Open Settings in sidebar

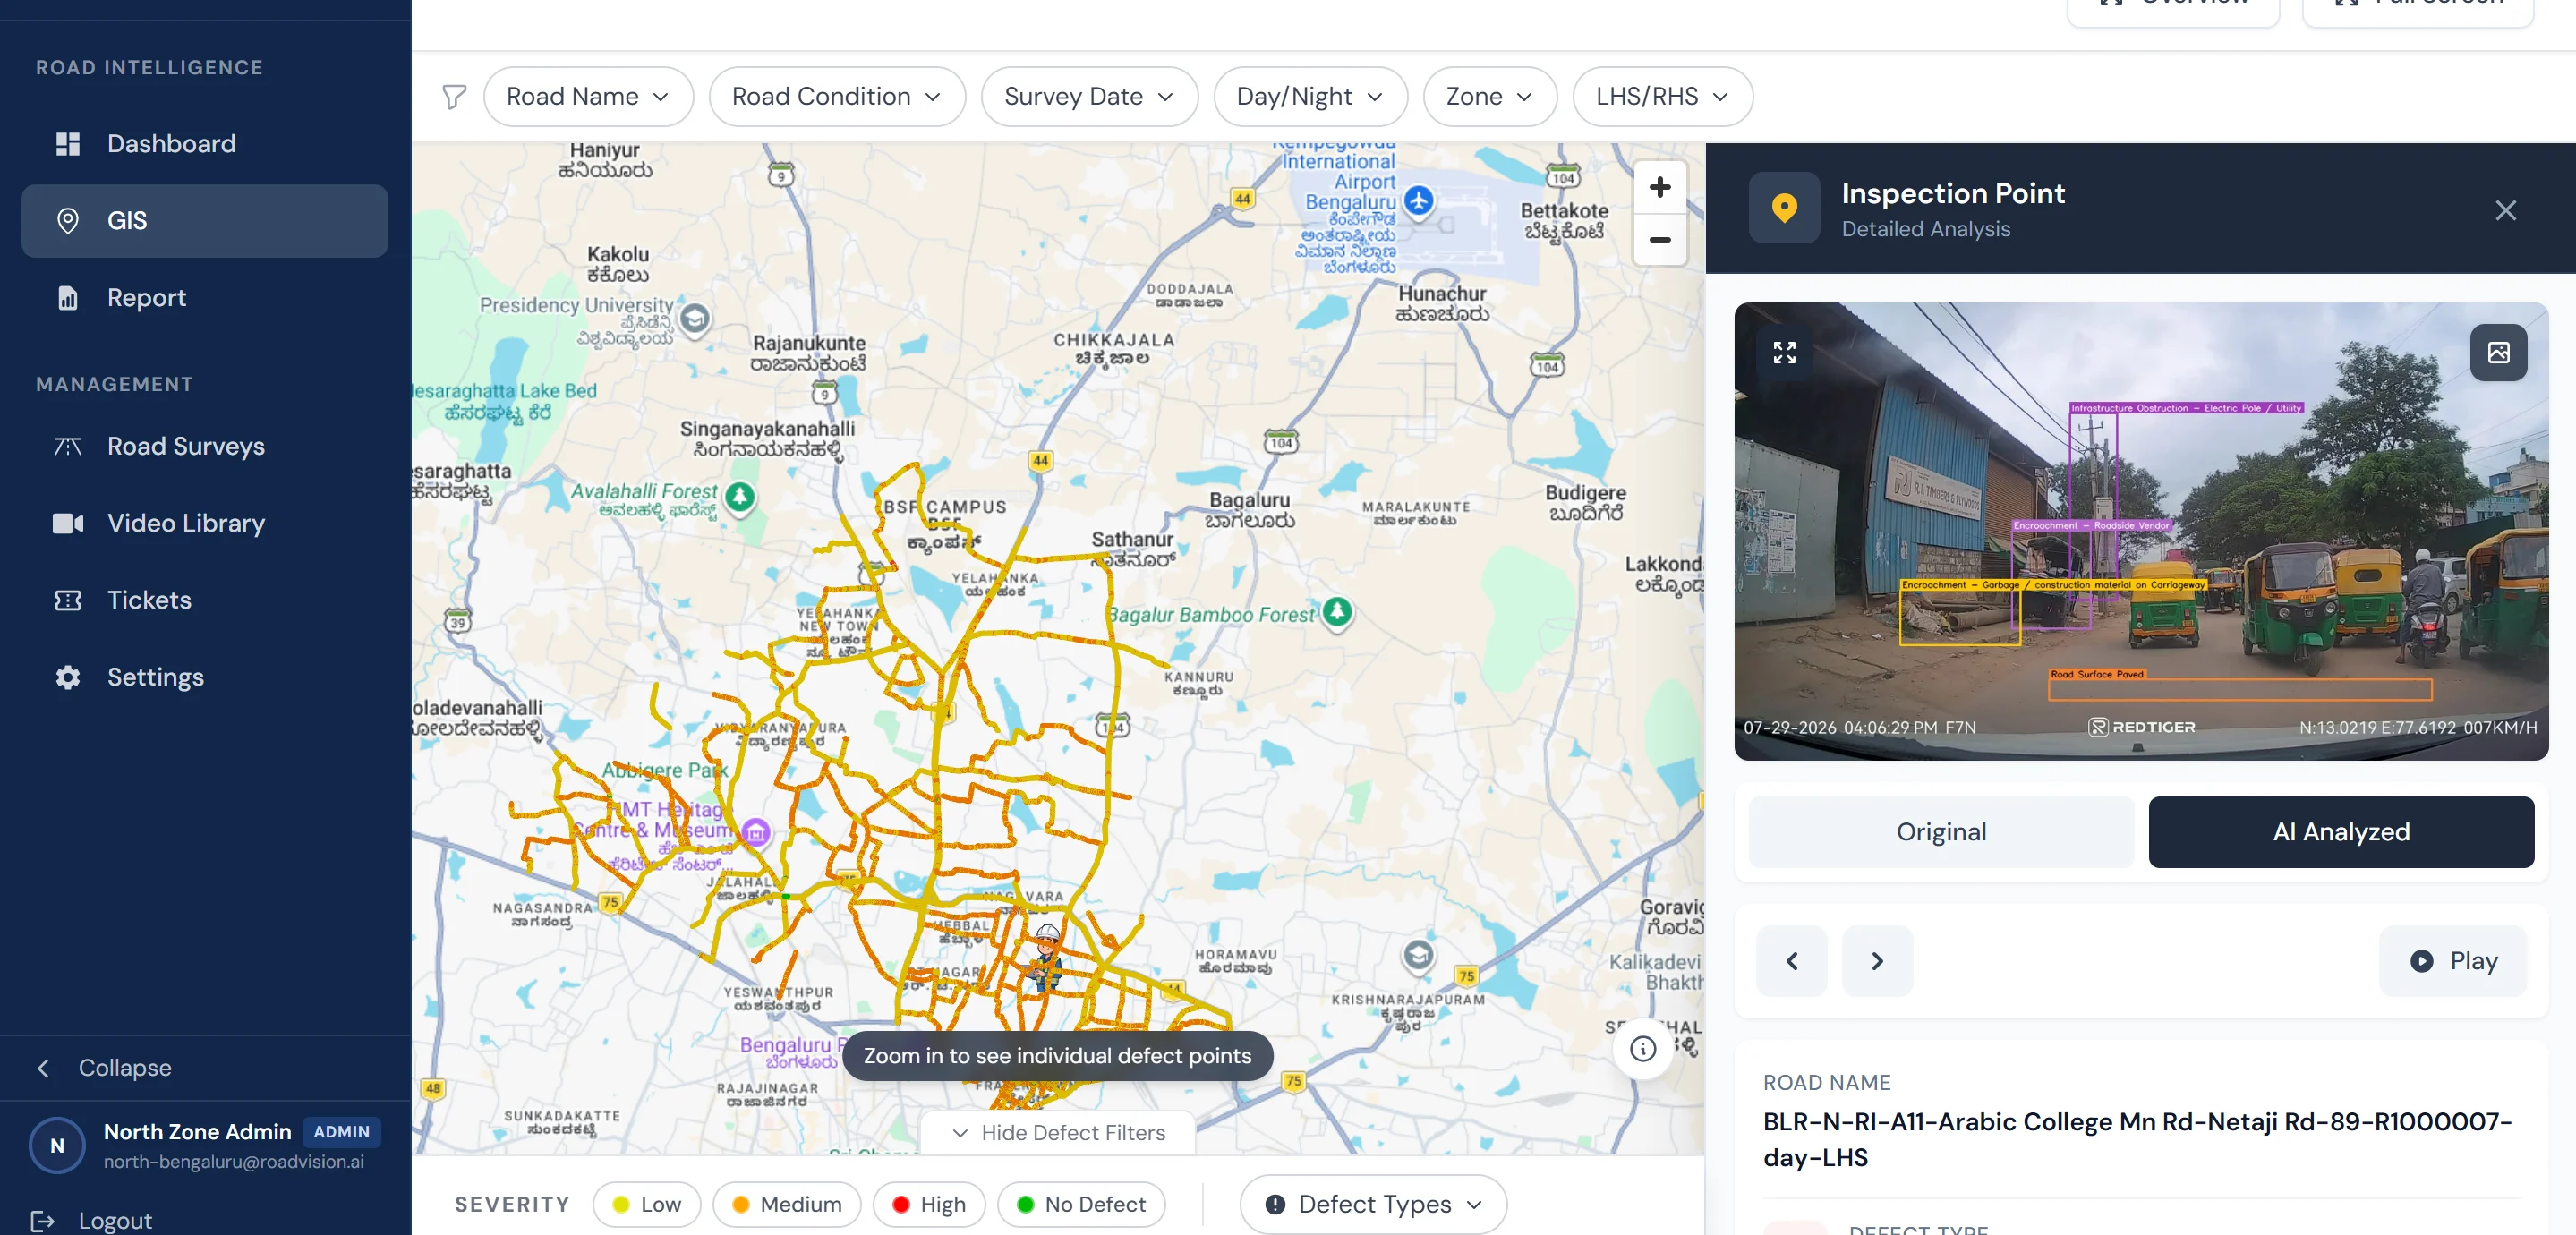pyautogui.click(x=205, y=677)
